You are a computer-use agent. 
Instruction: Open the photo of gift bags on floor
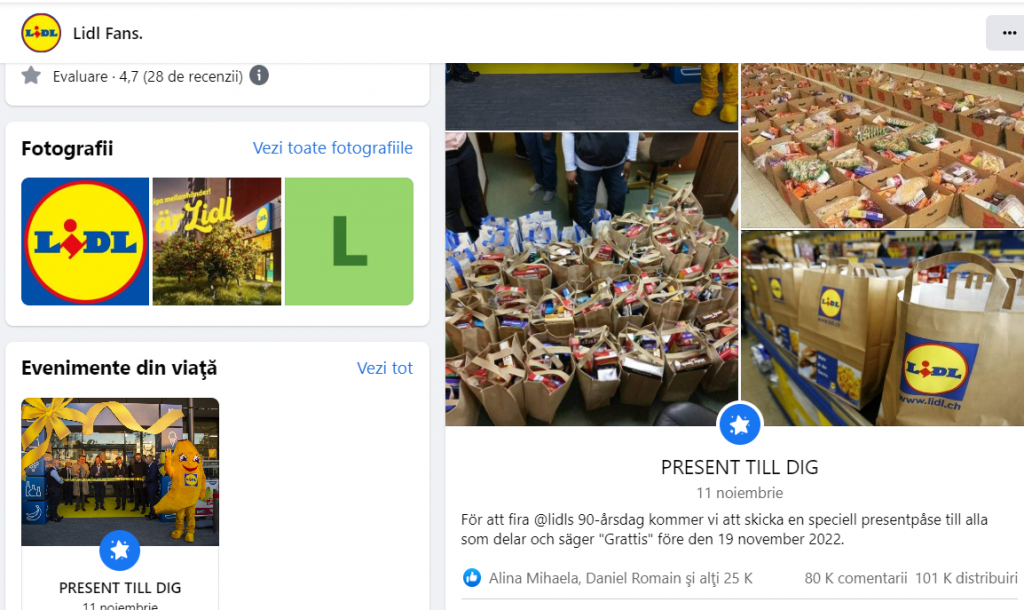(x=592, y=279)
